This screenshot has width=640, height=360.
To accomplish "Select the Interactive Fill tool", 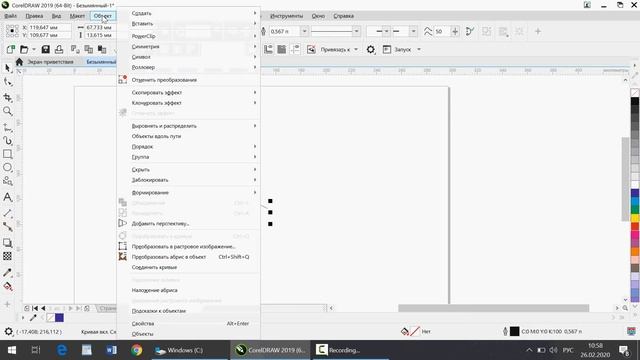I will click(x=7, y=286).
